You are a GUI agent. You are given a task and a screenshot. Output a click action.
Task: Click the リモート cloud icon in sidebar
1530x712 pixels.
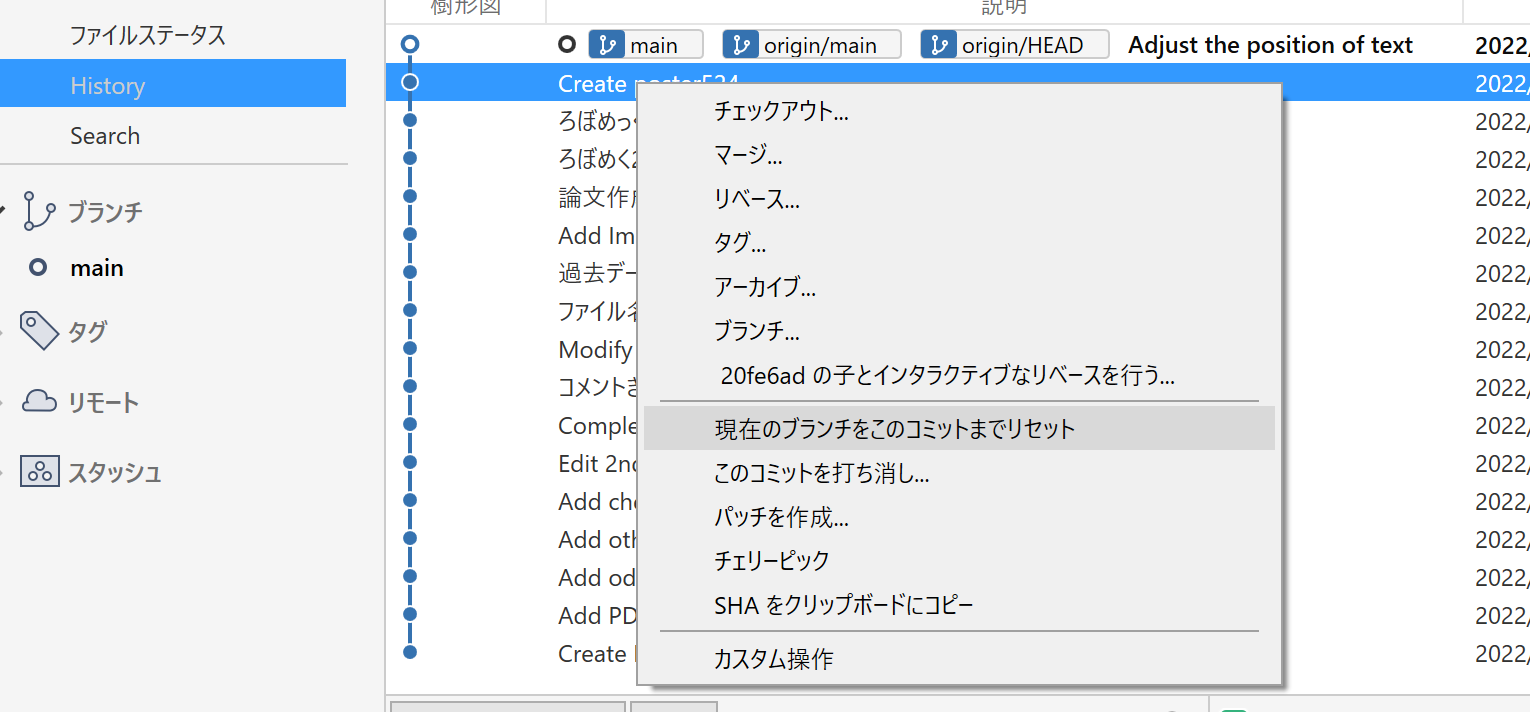tap(39, 402)
